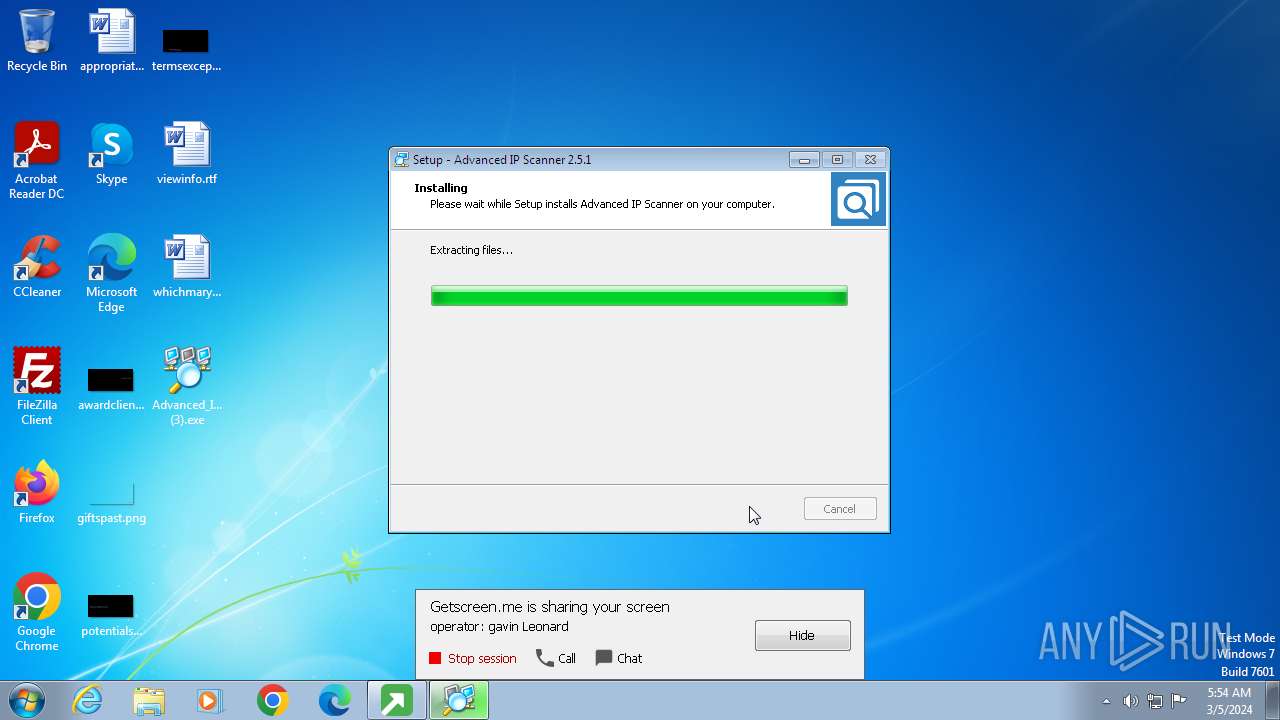
Task: Open Action Center flag icon
Action: click(1179, 701)
